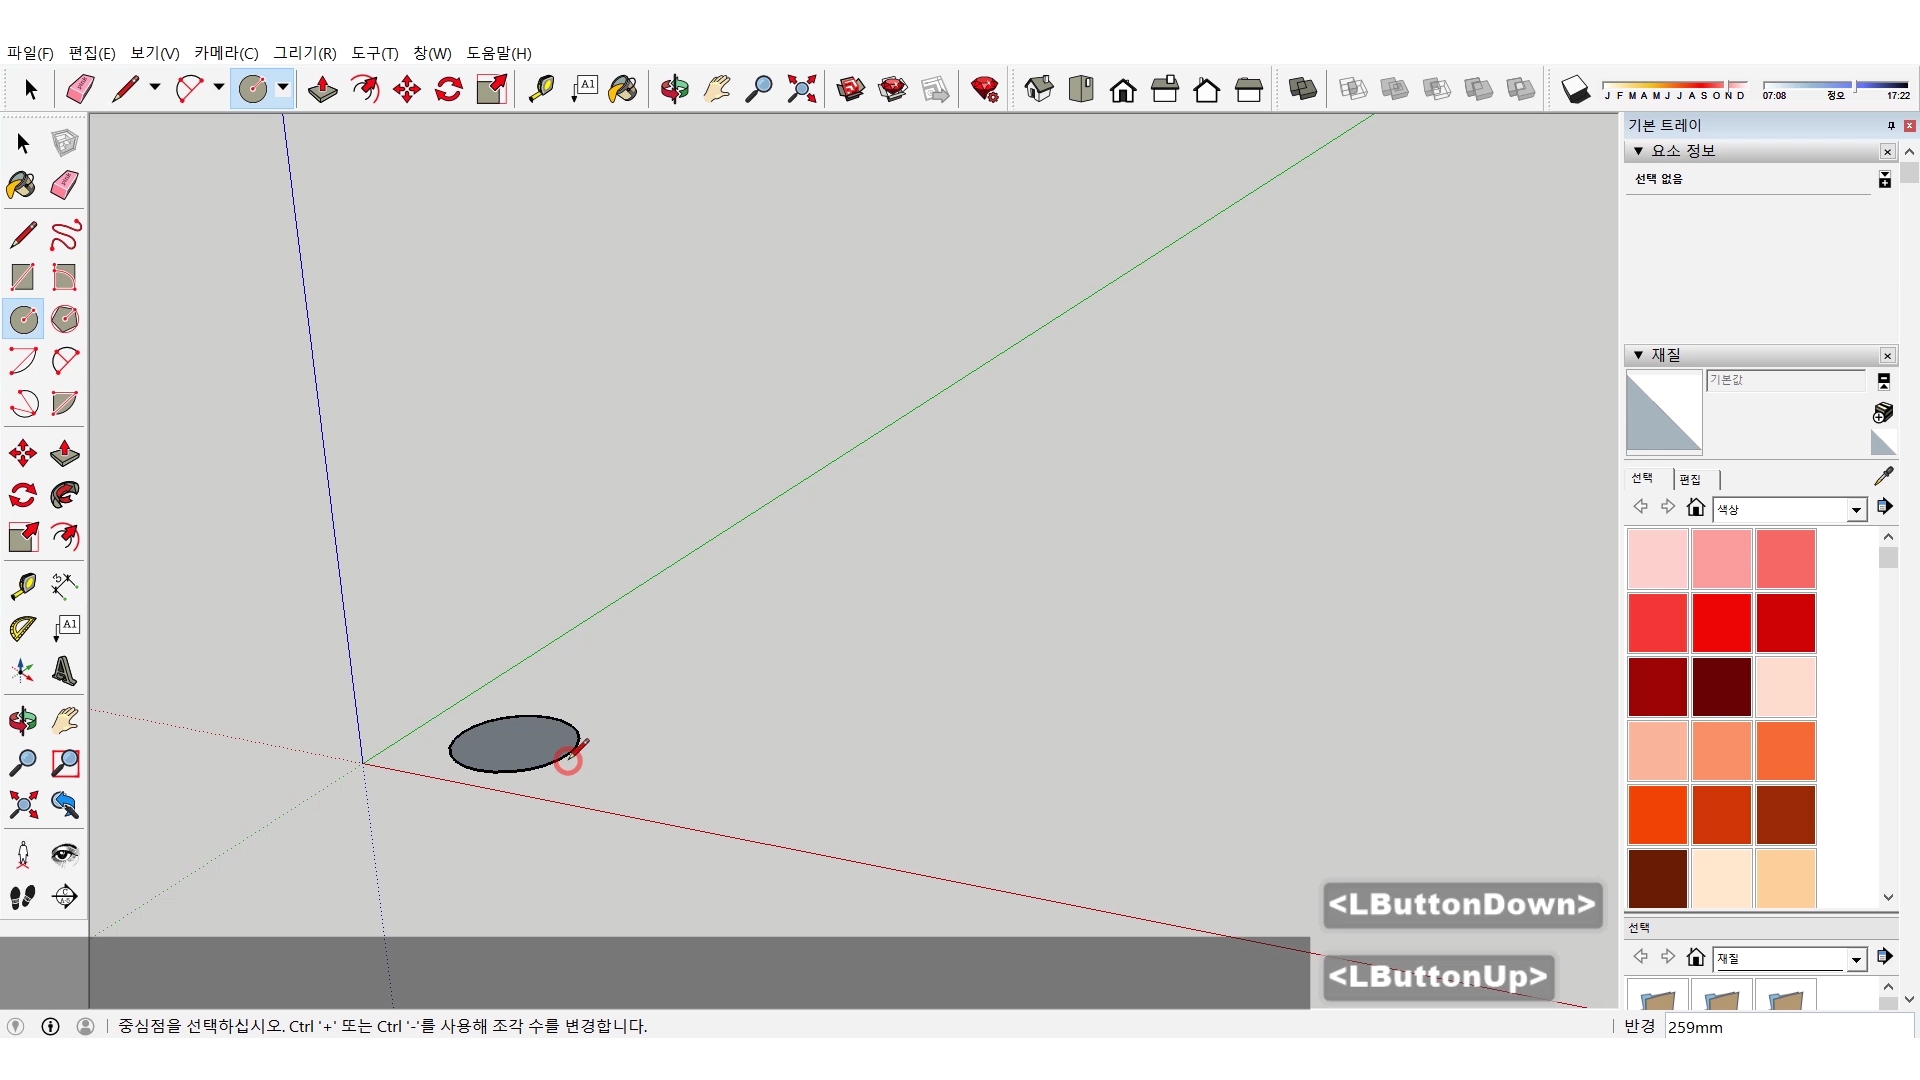This screenshot has width=1920, height=1080.
Task: Open the circle tool dropdown arrow
Action: (x=283, y=88)
